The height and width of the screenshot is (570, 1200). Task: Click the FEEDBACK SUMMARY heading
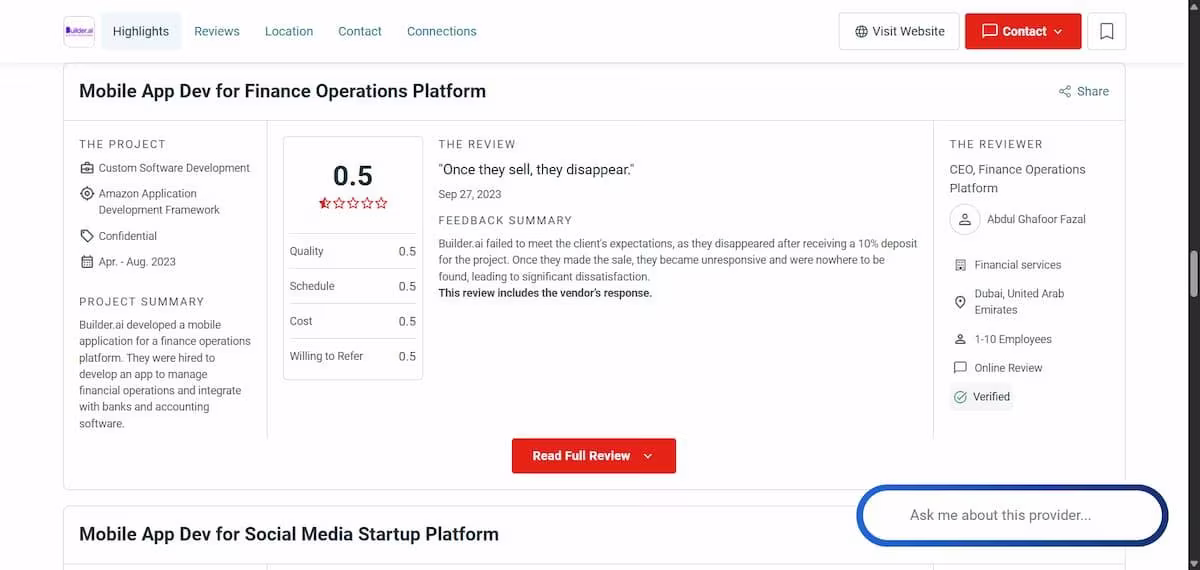tap(505, 220)
